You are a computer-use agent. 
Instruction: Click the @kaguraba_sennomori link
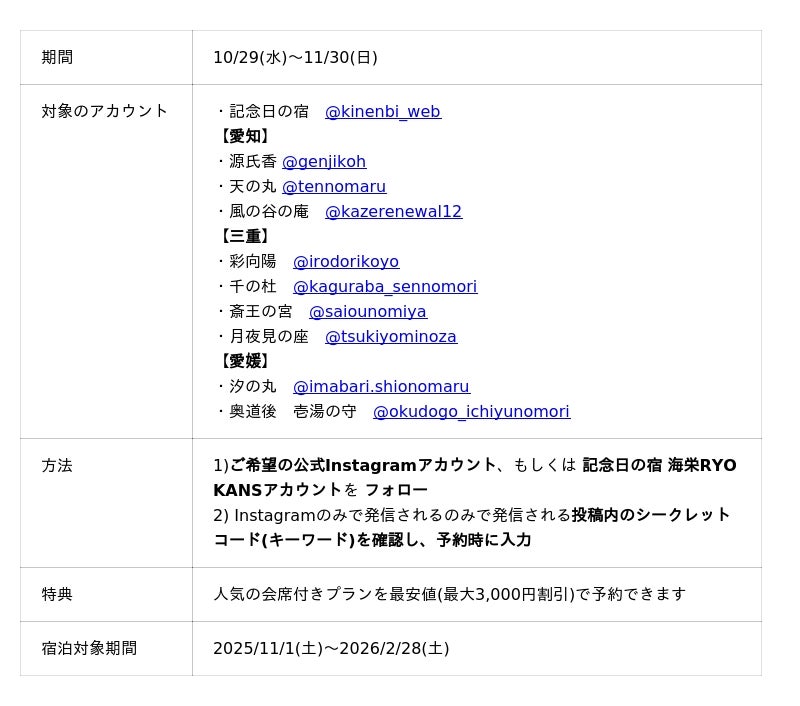pyautogui.click(x=384, y=287)
